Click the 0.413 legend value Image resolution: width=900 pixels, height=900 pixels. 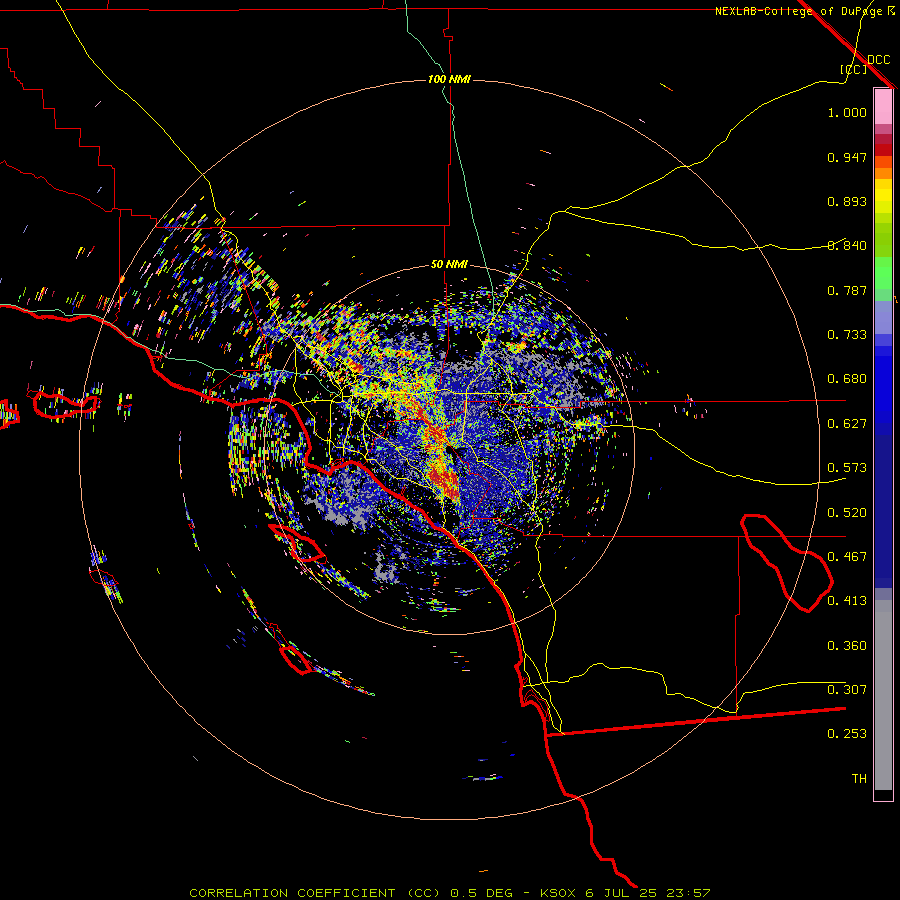(x=847, y=601)
